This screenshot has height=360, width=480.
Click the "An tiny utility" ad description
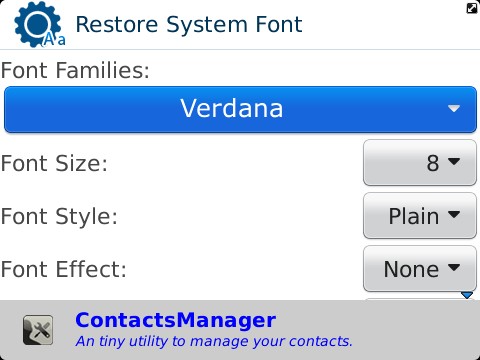(214, 341)
